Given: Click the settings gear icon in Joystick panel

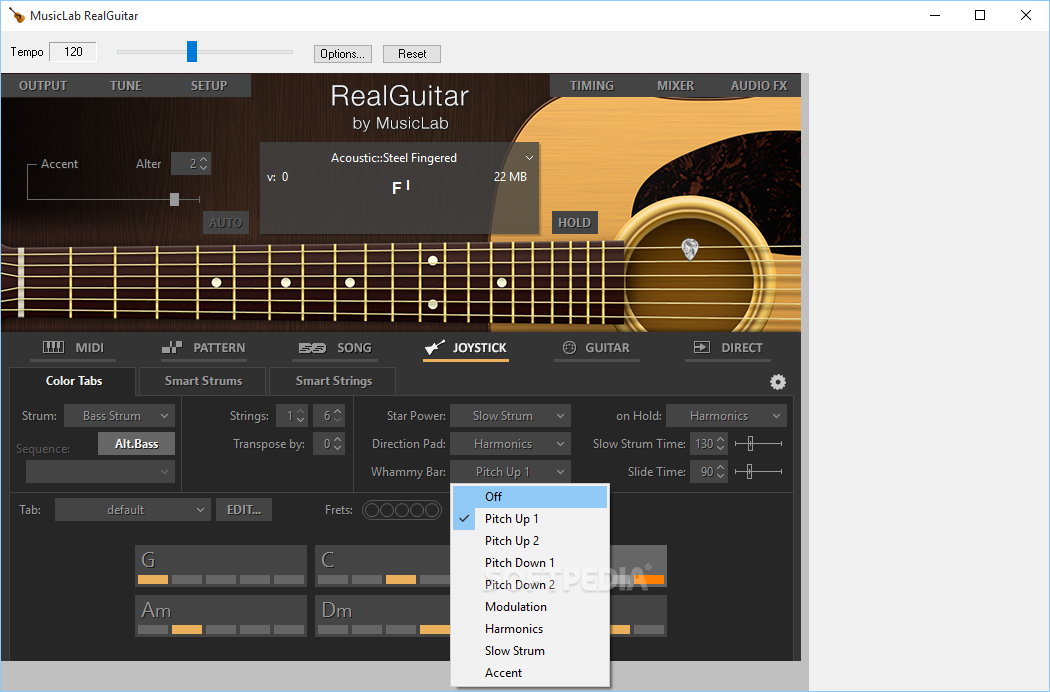Looking at the screenshot, I should pyautogui.click(x=777, y=382).
